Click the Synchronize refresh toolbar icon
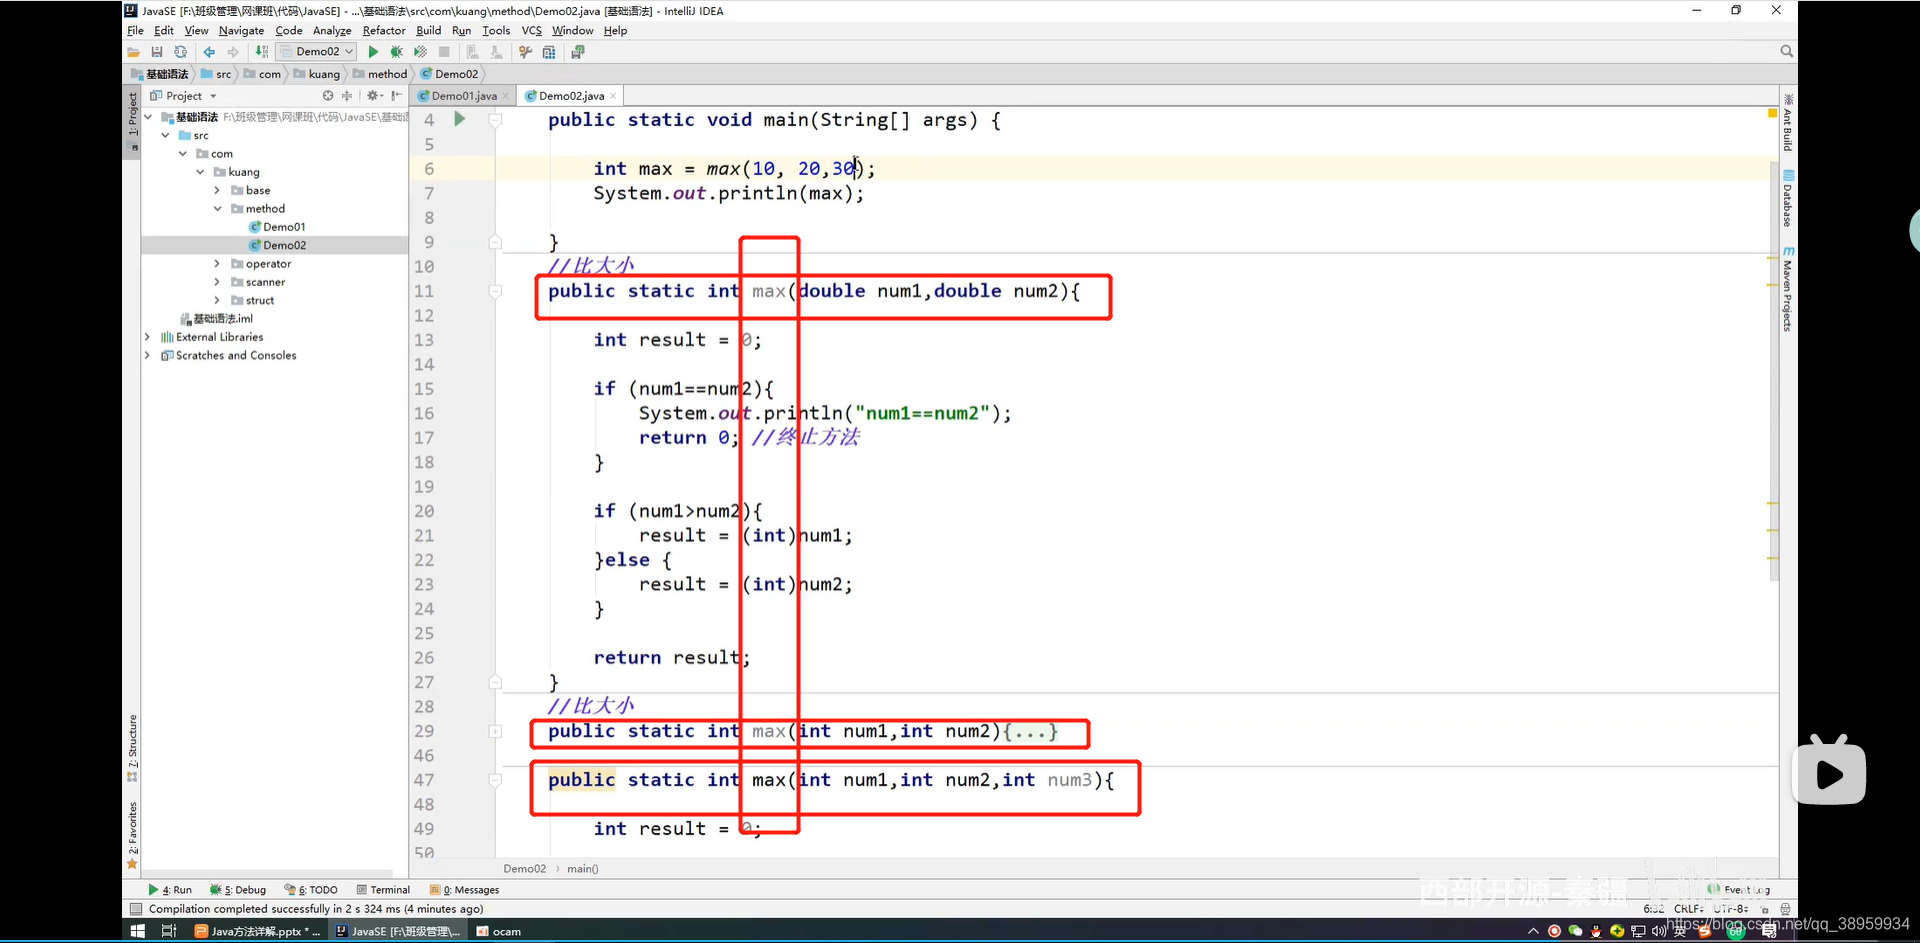The image size is (1920, 943). pyautogui.click(x=180, y=52)
